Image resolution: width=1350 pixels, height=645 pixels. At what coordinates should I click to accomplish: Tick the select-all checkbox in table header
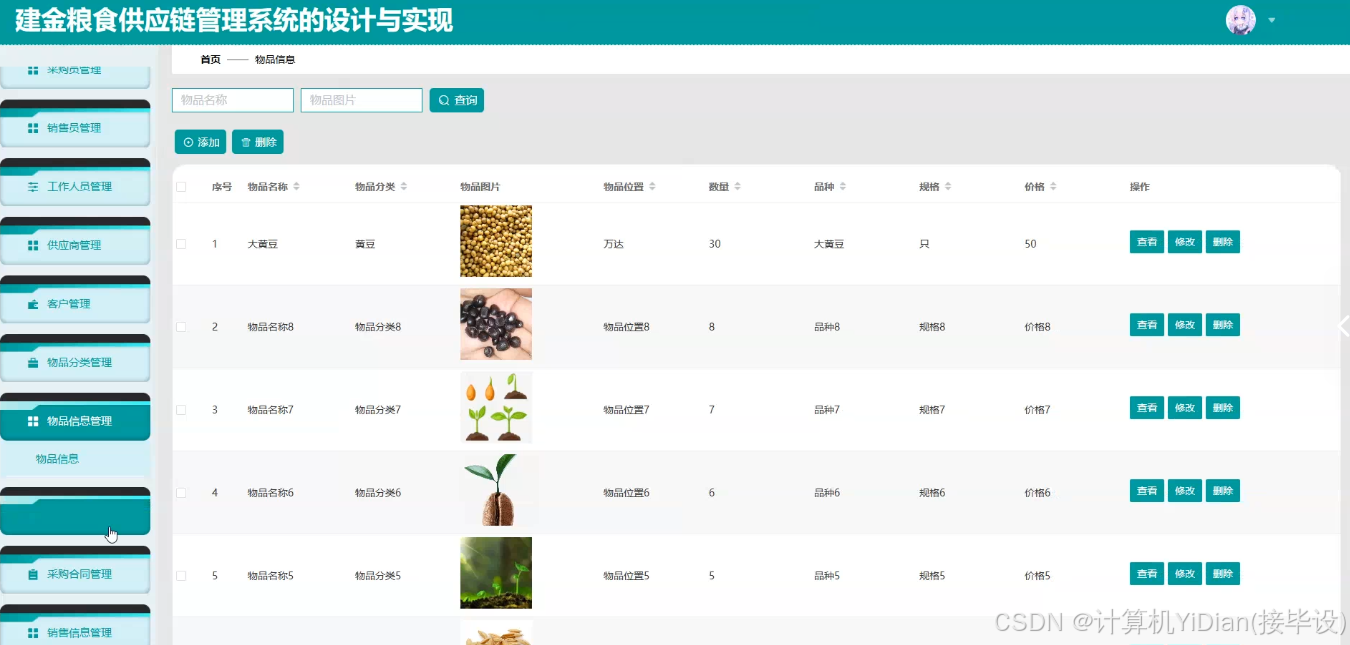coord(181,187)
